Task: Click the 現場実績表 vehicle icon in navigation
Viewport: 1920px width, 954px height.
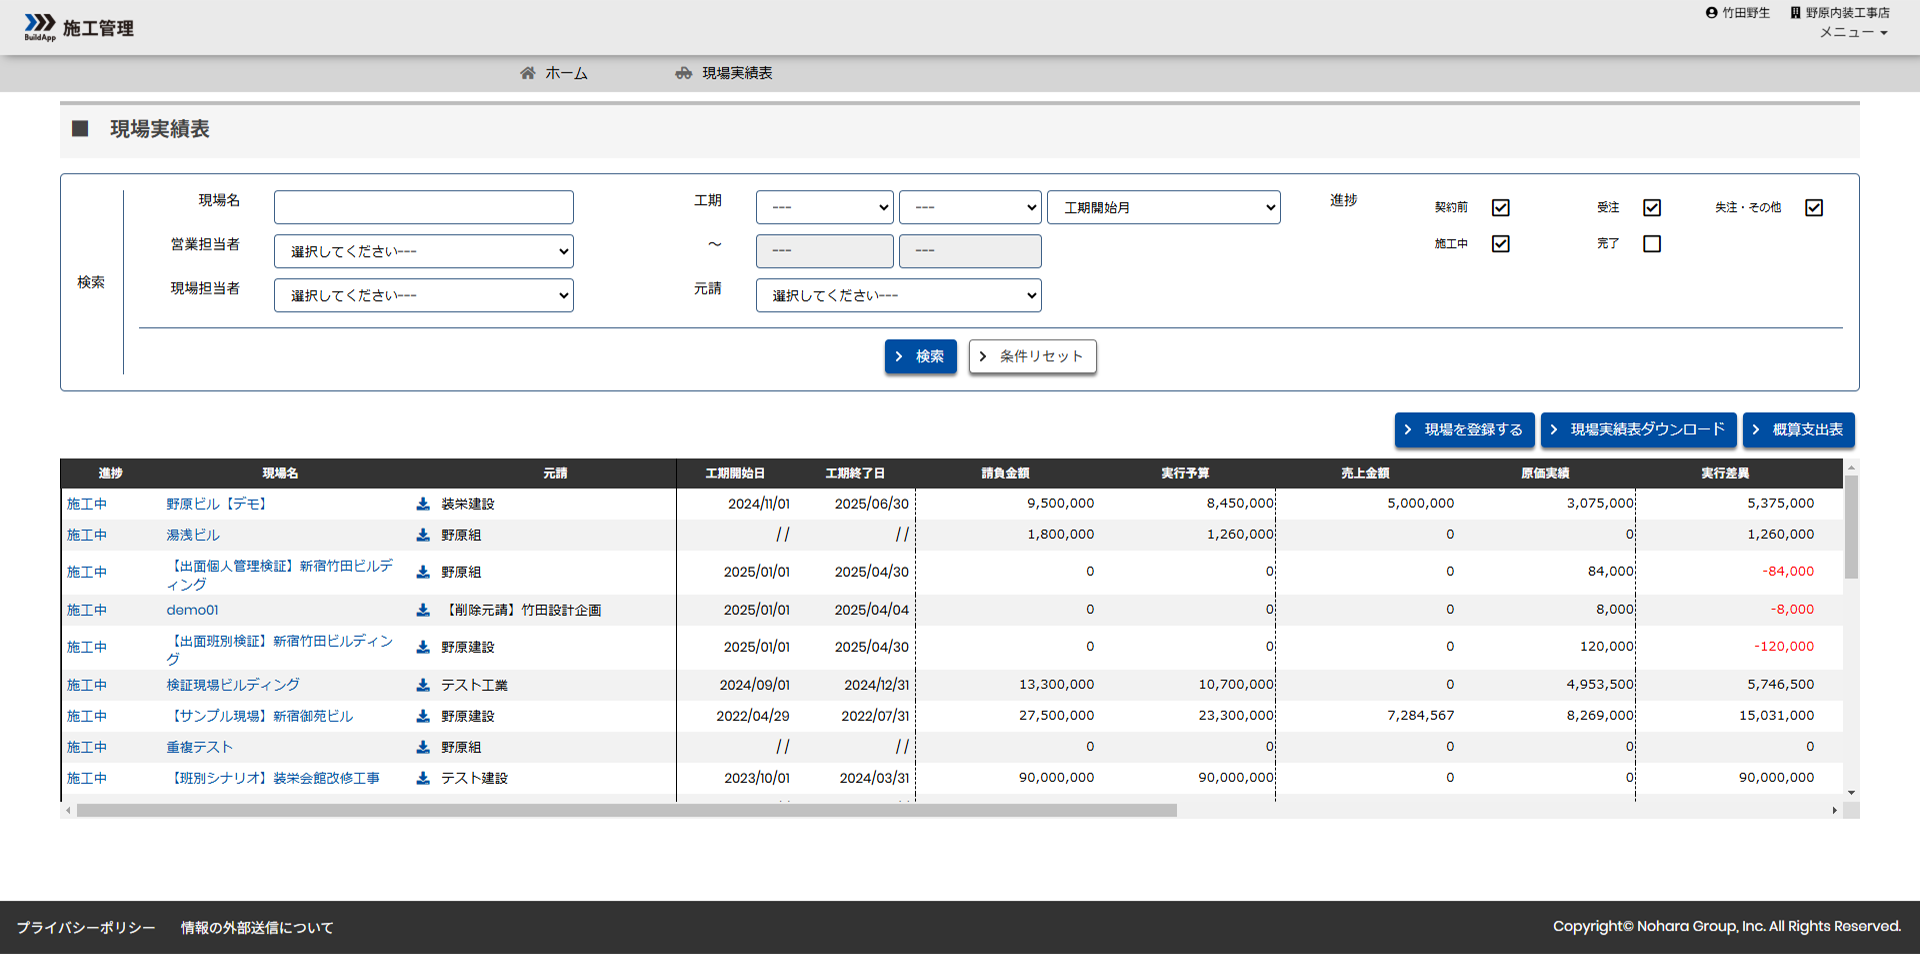Action: (684, 73)
